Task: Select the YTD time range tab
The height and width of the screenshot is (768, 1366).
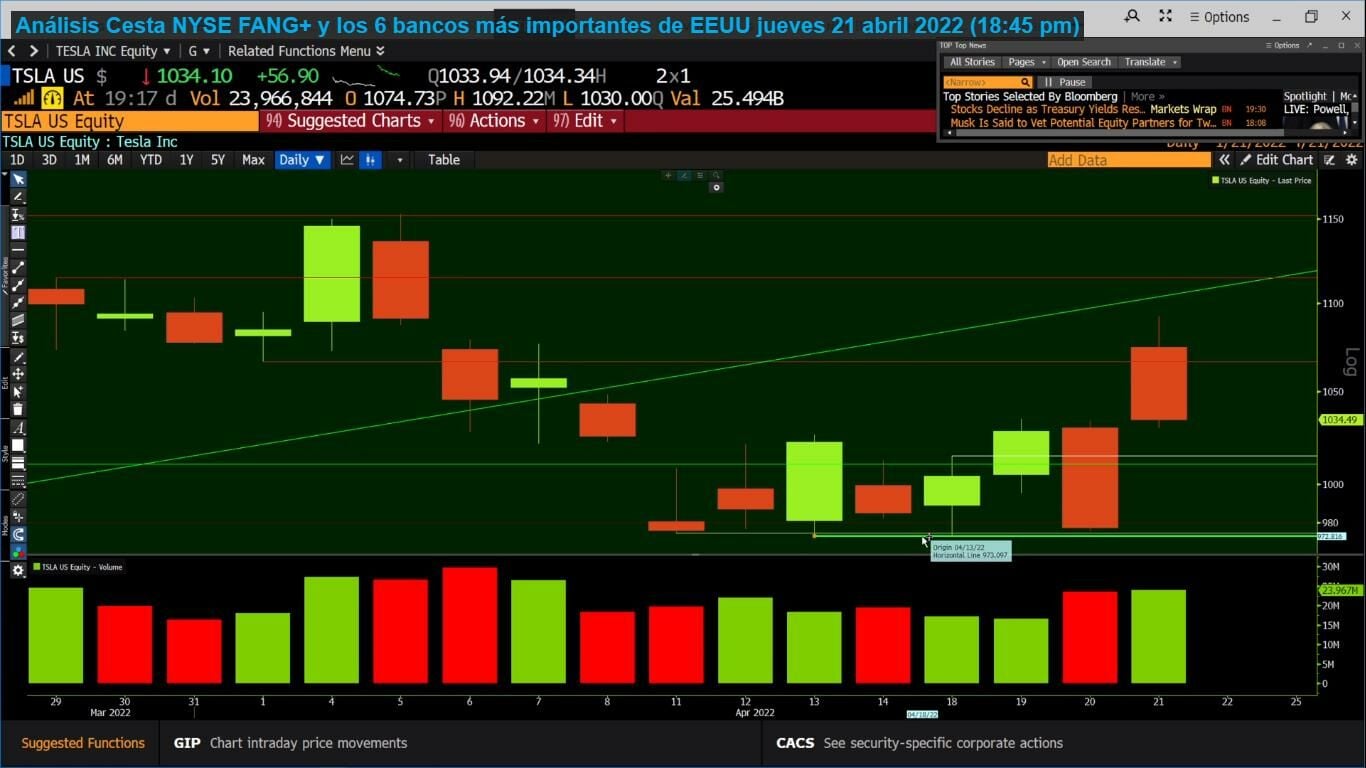Action: click(x=151, y=160)
